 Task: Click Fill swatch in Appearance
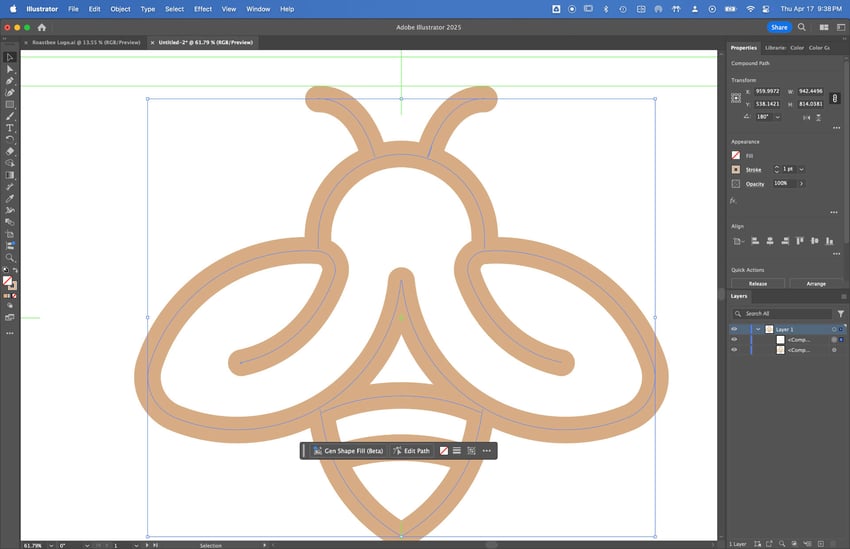736,156
